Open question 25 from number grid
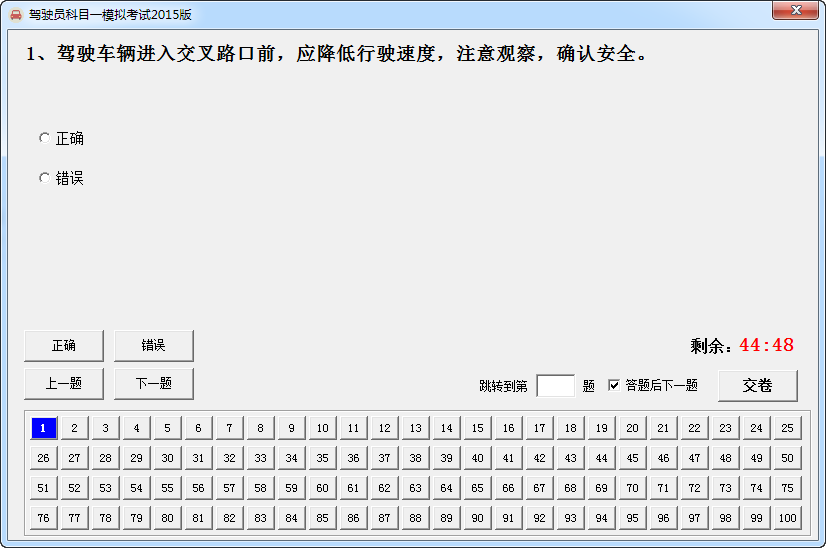This screenshot has width=826, height=548. (x=787, y=428)
